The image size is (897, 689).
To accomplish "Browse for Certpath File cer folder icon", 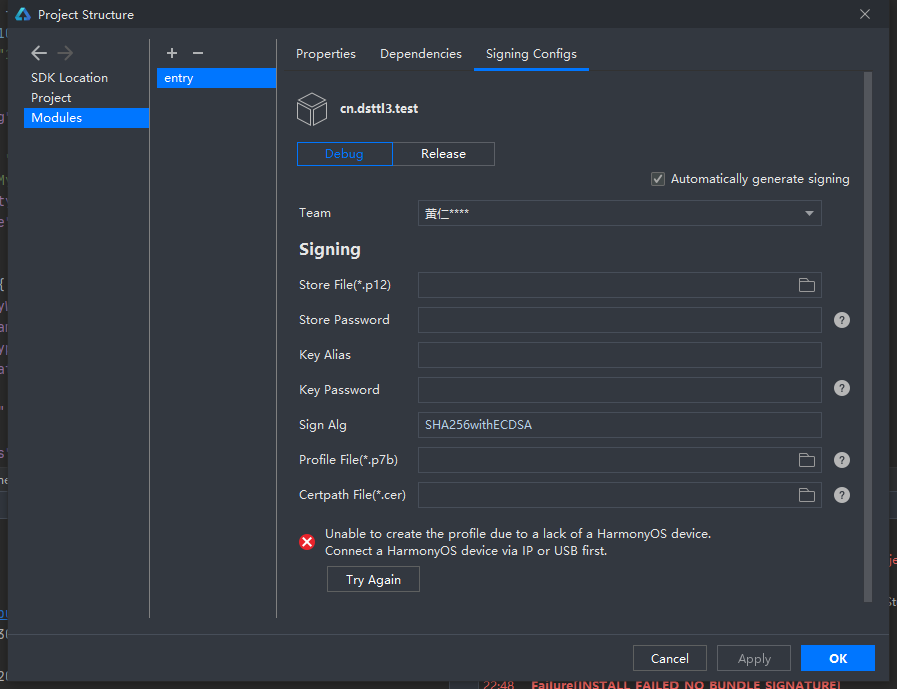I will [806, 495].
